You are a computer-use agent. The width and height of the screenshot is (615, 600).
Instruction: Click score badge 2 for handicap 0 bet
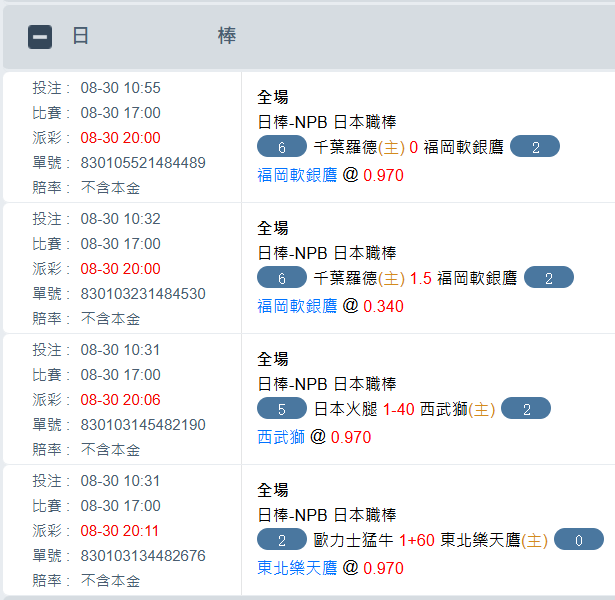click(535, 147)
